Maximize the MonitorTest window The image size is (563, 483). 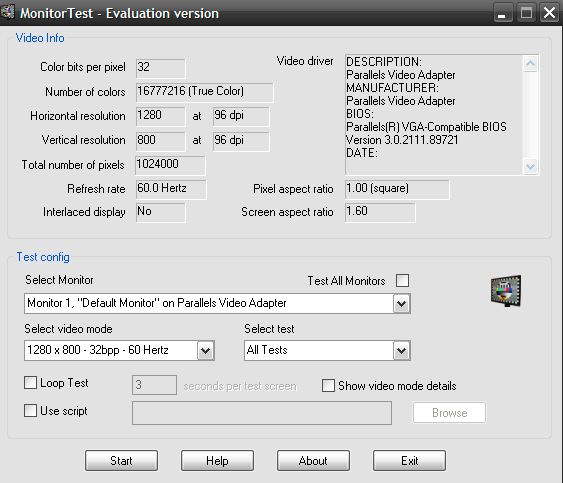[x=526, y=13]
